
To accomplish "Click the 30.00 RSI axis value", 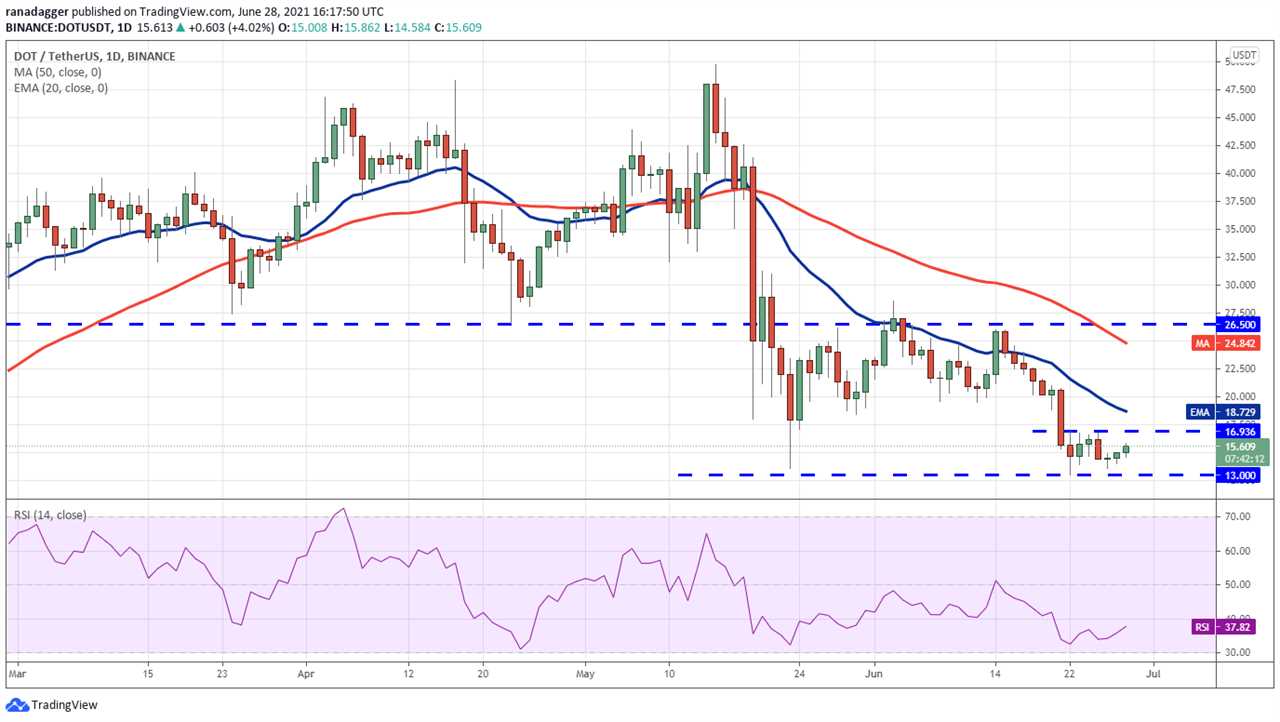I will pyautogui.click(x=1239, y=653).
